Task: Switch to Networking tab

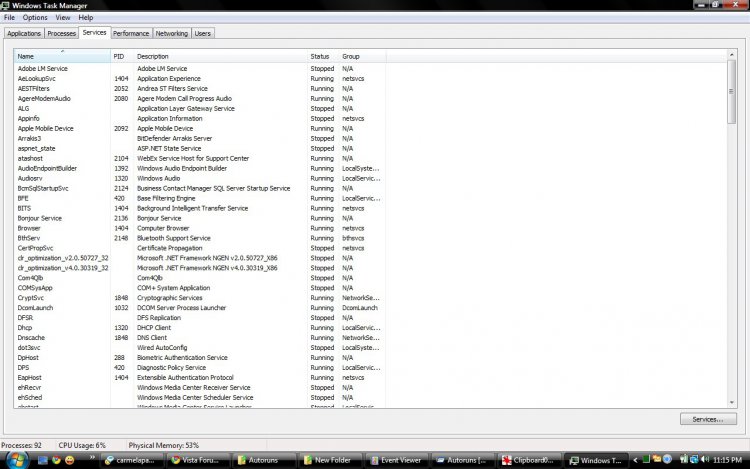Action: (172, 33)
